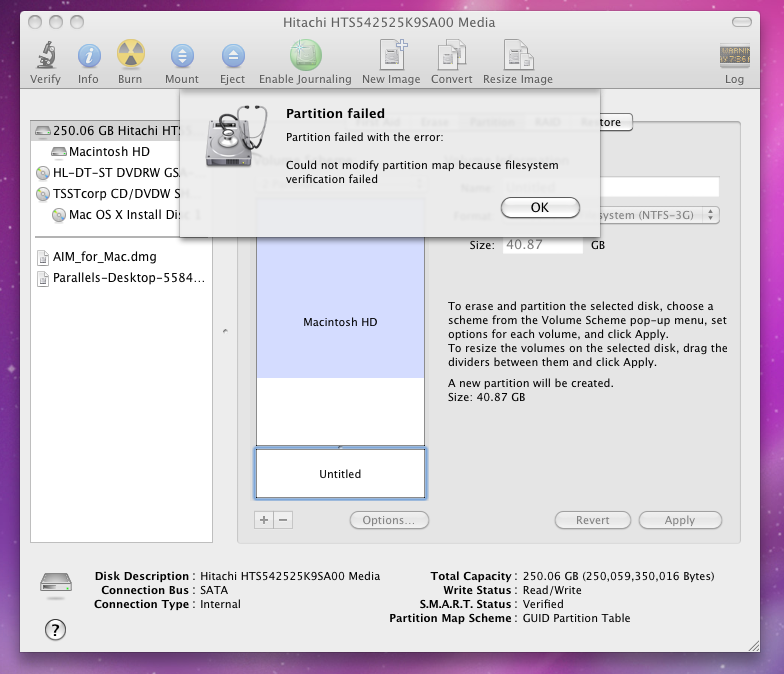Image resolution: width=784 pixels, height=674 pixels.
Task: Click the Mount toolbar icon
Action: (x=182, y=56)
